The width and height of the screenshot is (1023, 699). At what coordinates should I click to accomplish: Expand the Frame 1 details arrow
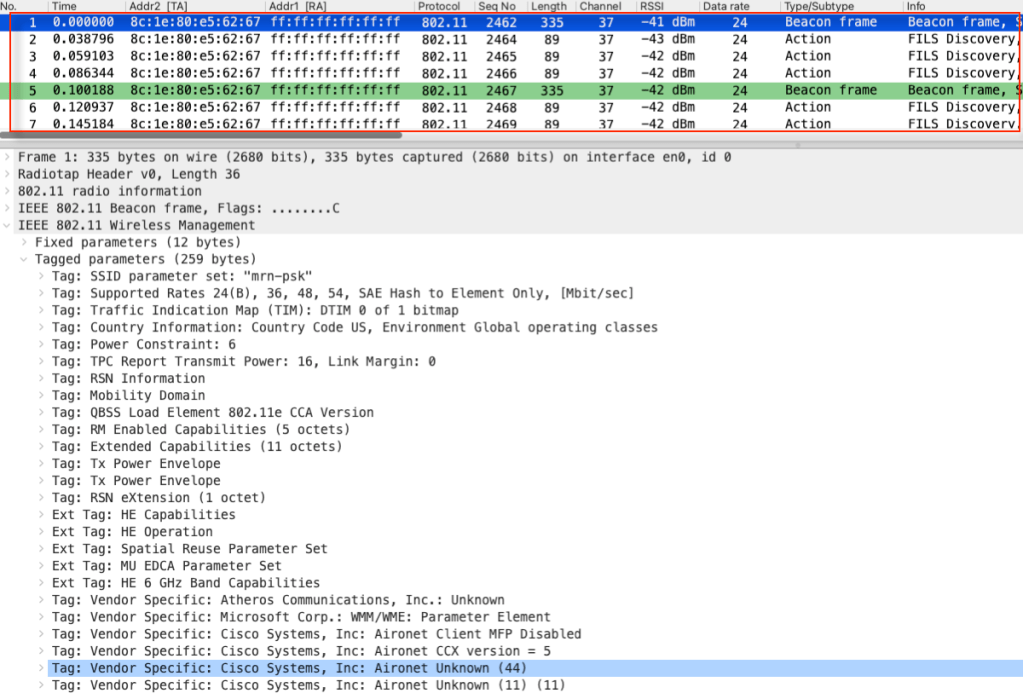coord(8,157)
